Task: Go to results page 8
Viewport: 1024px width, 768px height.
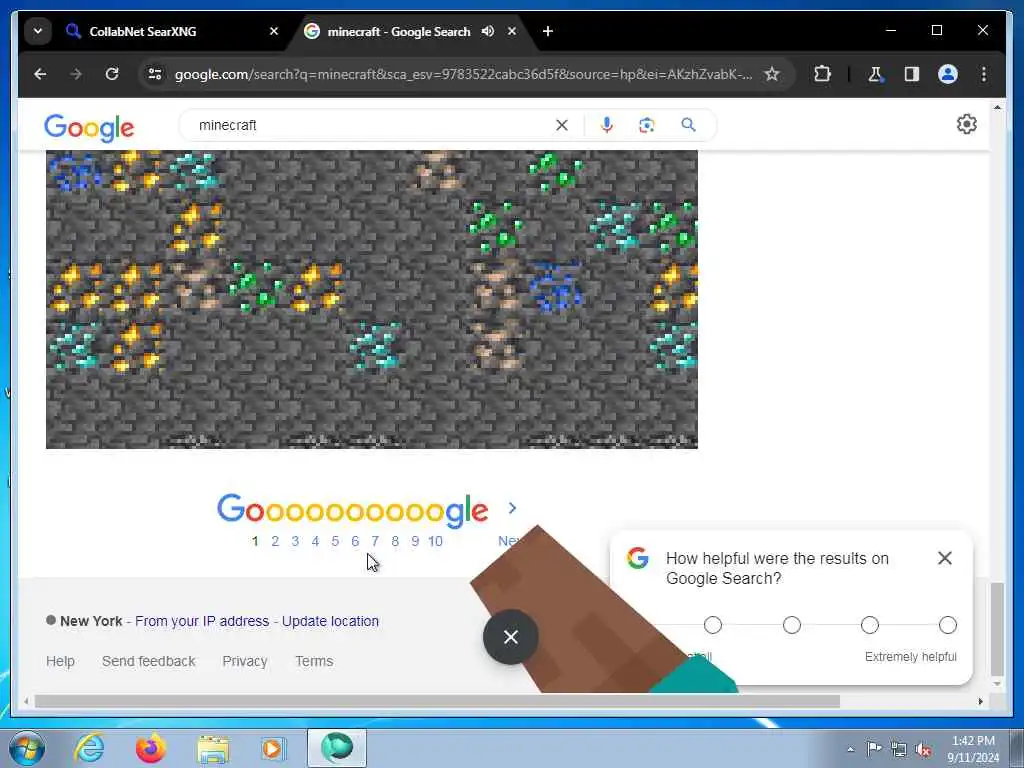Action: click(x=395, y=541)
